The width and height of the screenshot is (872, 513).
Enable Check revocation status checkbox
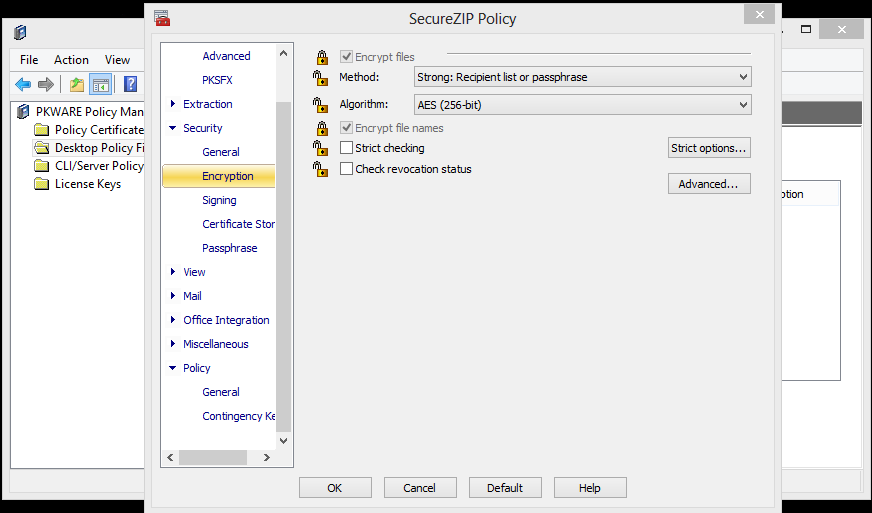pyautogui.click(x=347, y=169)
